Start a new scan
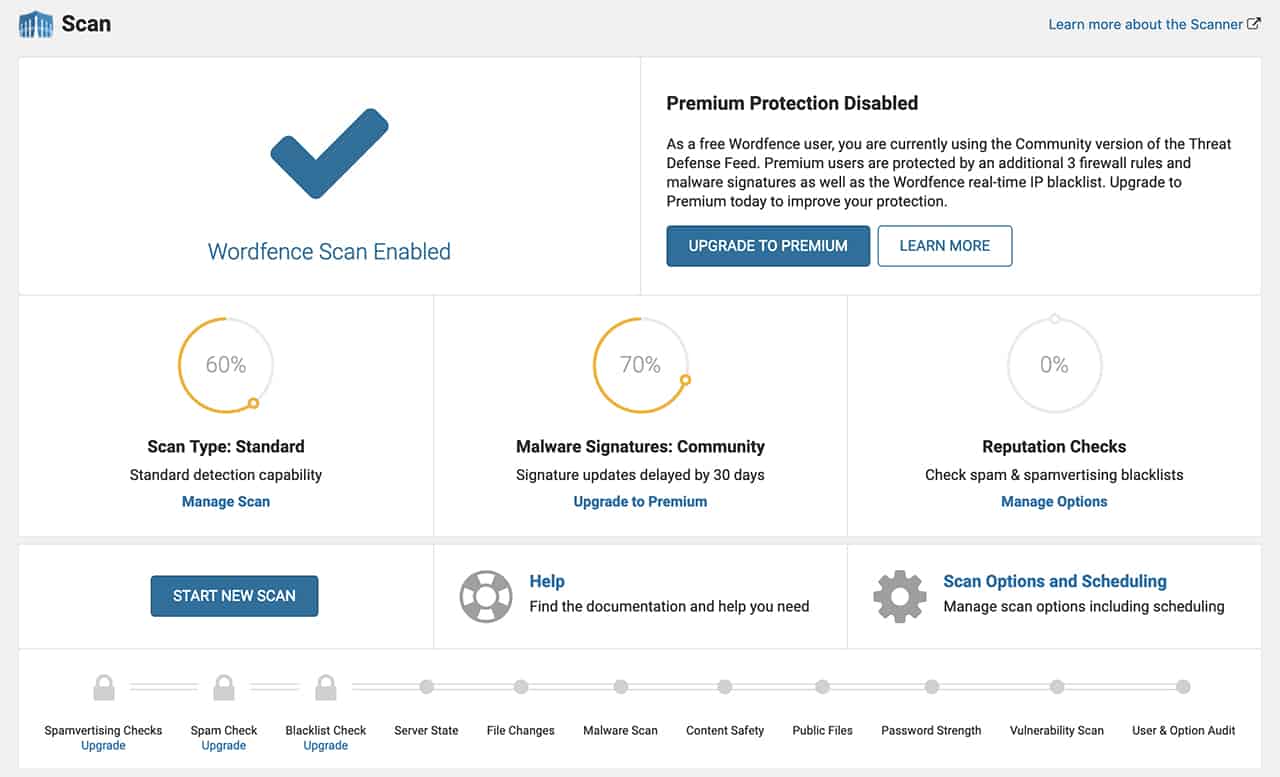This screenshot has width=1280, height=777. coord(234,596)
